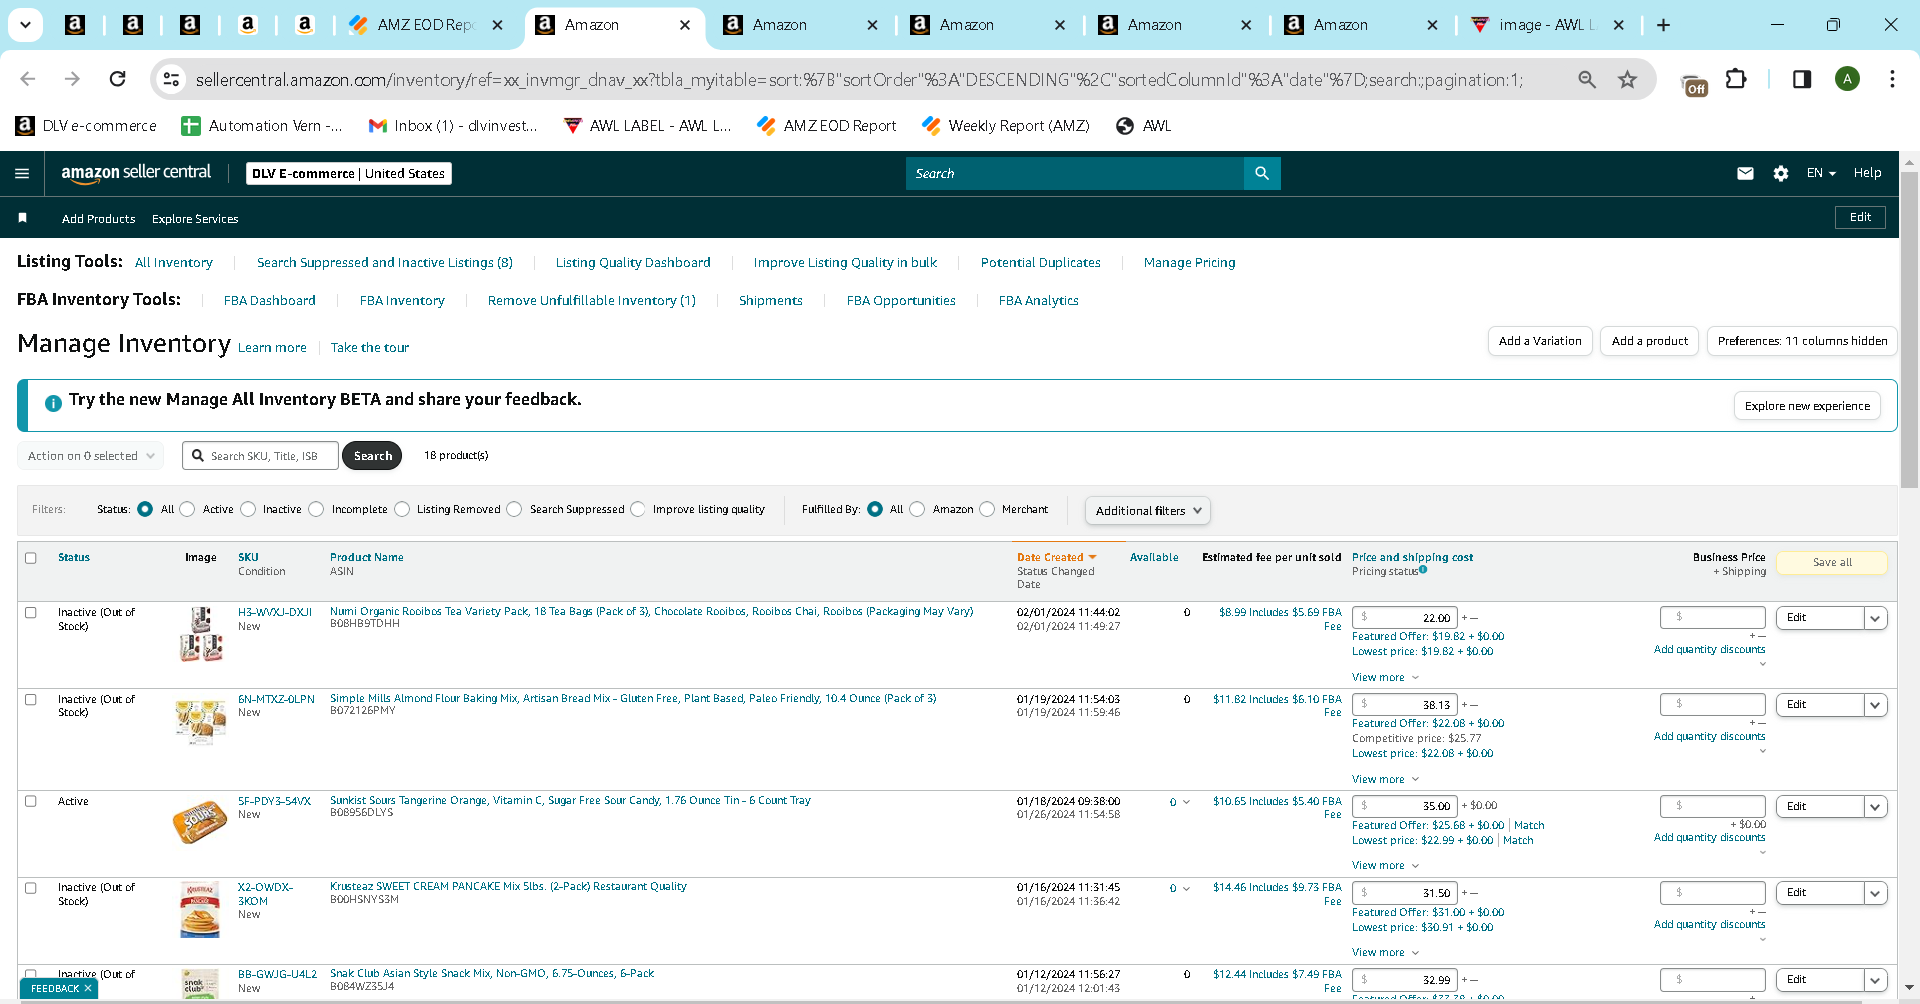Check the select-all checkbox in table header
The image size is (1920, 1004).
click(x=31, y=558)
